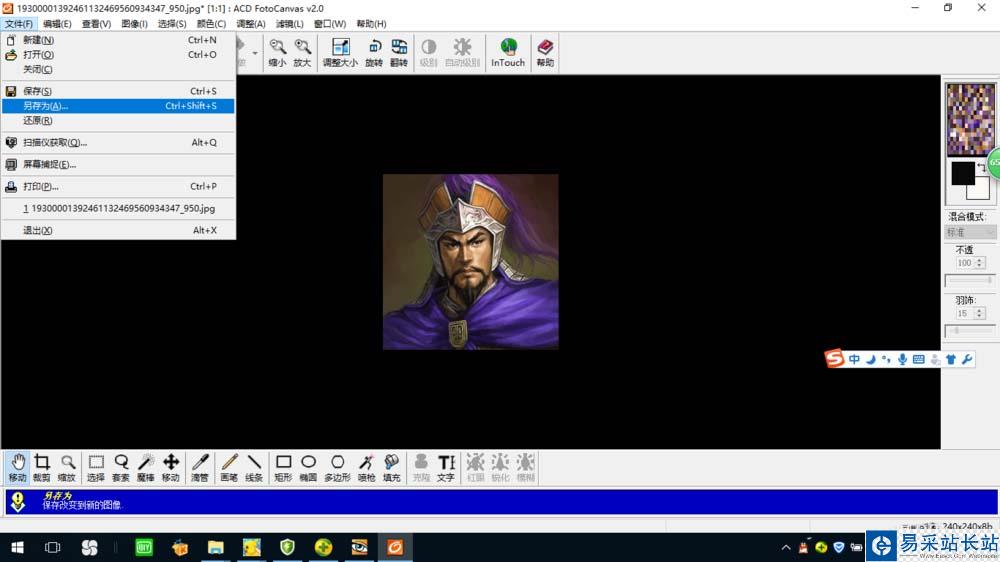Show hidden system tray icons chevron
1000x562 pixels.
click(786, 547)
